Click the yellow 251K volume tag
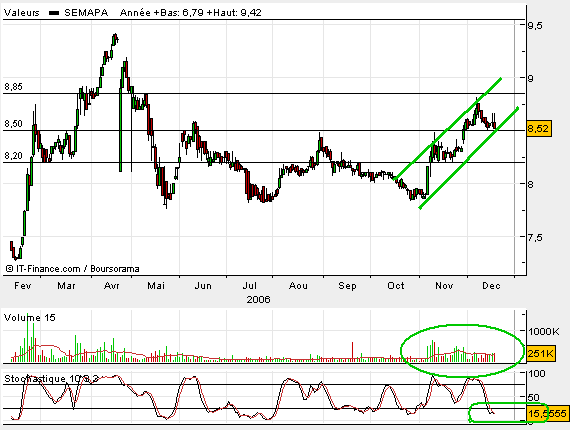The image size is (570, 430). pos(540,353)
